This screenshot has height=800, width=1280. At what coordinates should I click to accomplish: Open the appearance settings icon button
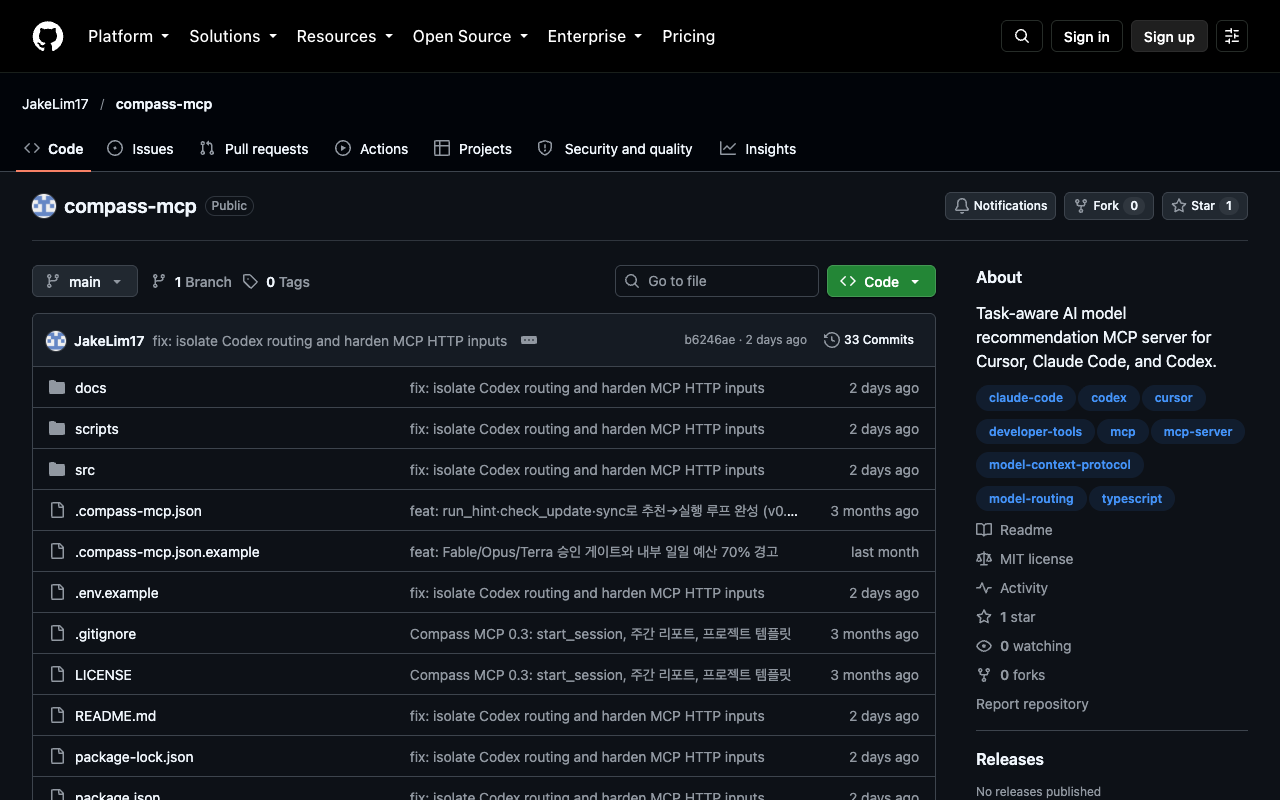click(x=1232, y=36)
